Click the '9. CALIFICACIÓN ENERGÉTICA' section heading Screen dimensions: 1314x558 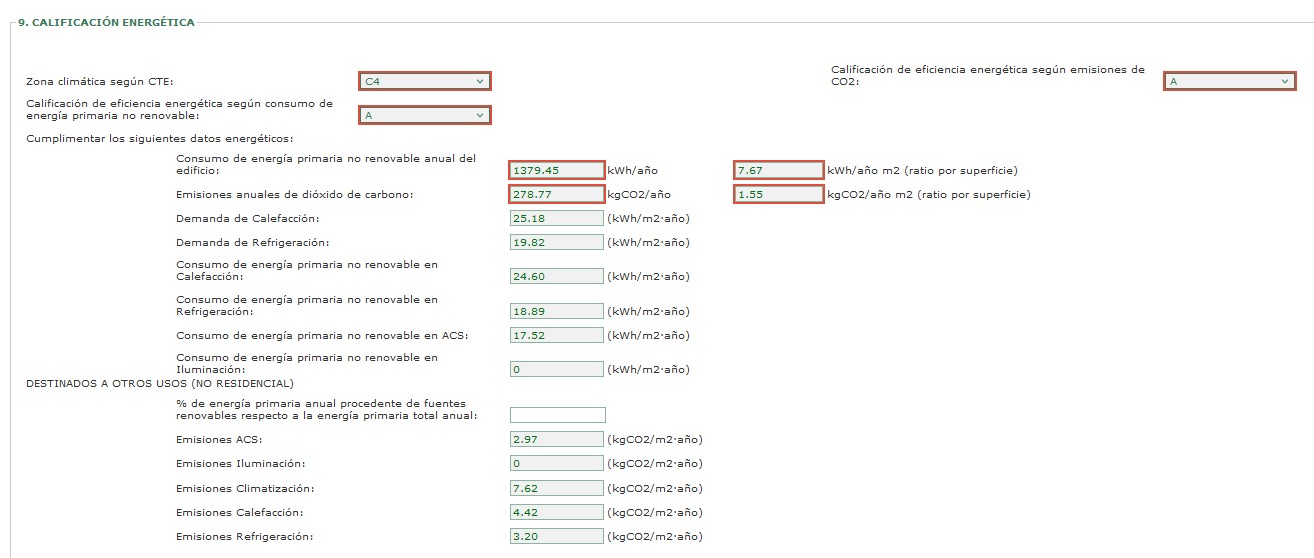pos(107,22)
